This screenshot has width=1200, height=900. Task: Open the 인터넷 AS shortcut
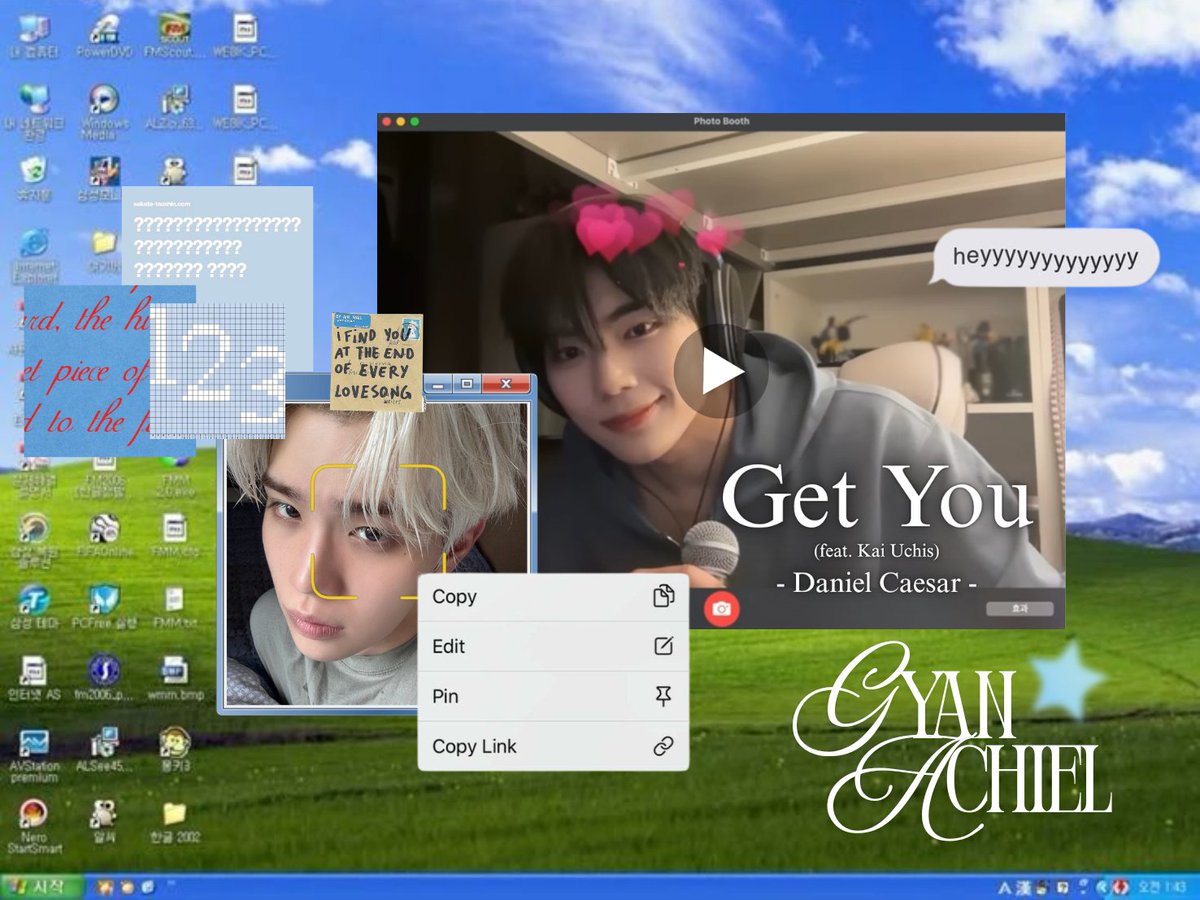pyautogui.click(x=33, y=679)
